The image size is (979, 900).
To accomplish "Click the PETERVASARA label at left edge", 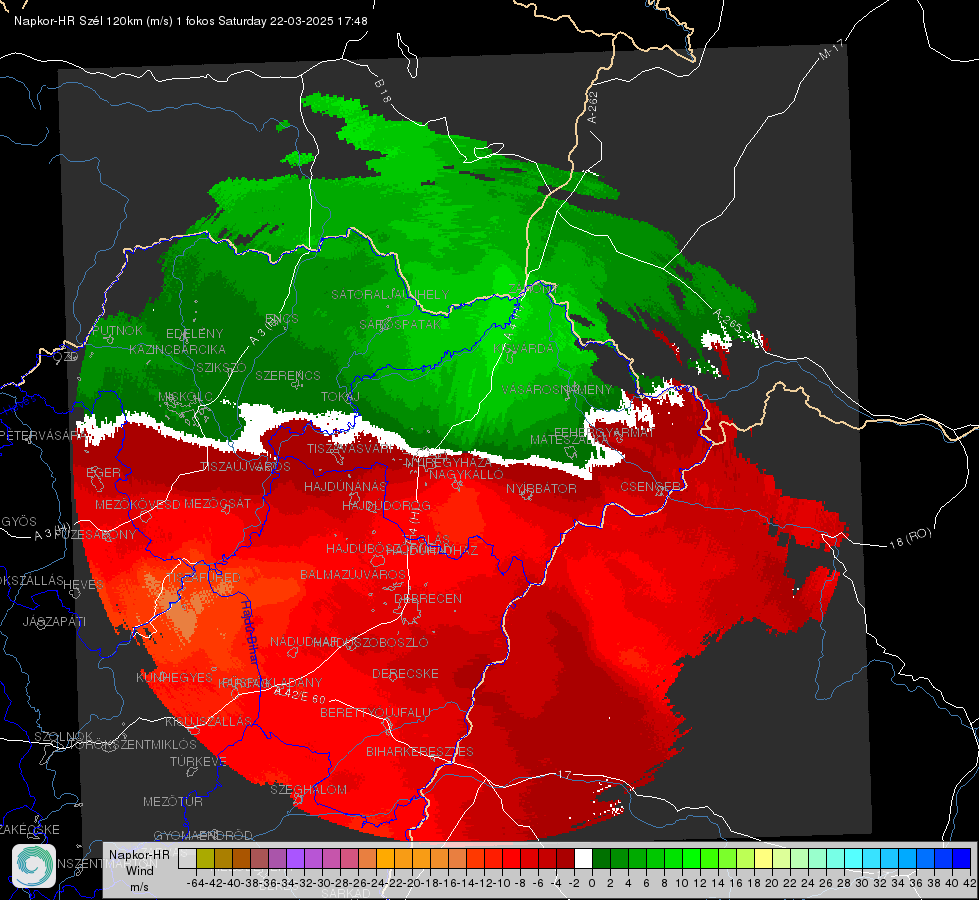I will click(41, 435).
